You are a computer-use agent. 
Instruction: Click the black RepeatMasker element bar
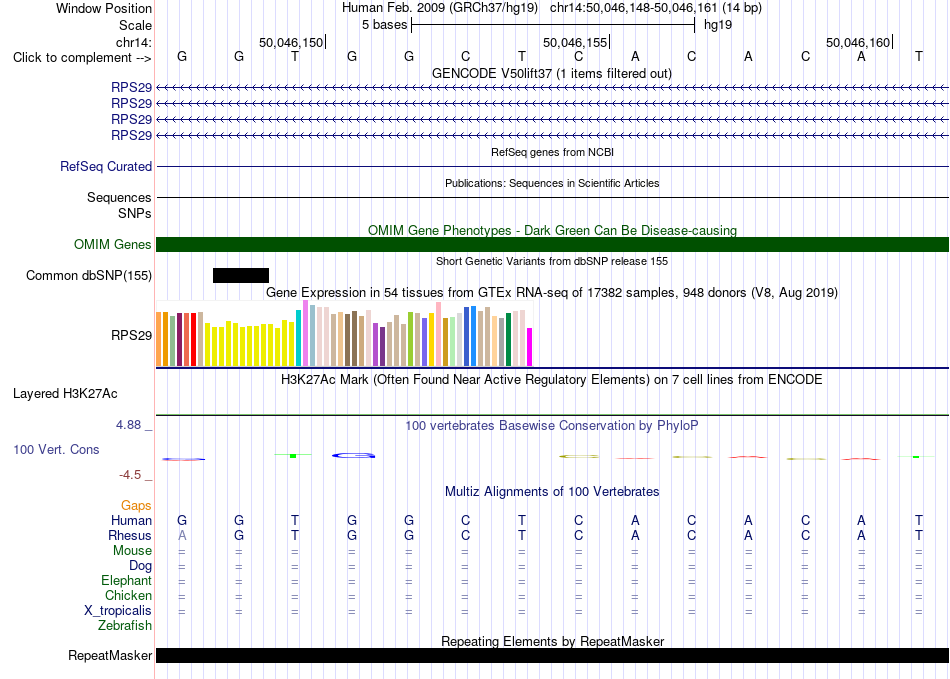point(552,655)
